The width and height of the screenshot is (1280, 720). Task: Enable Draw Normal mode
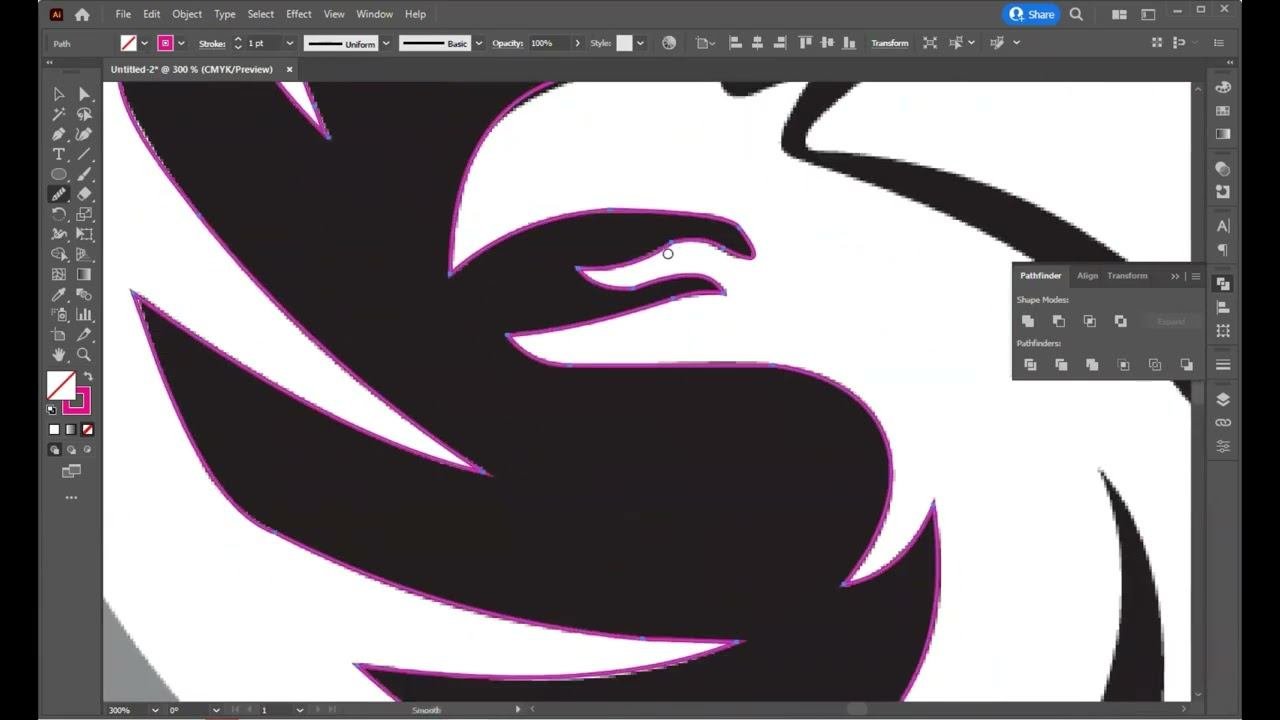point(55,450)
